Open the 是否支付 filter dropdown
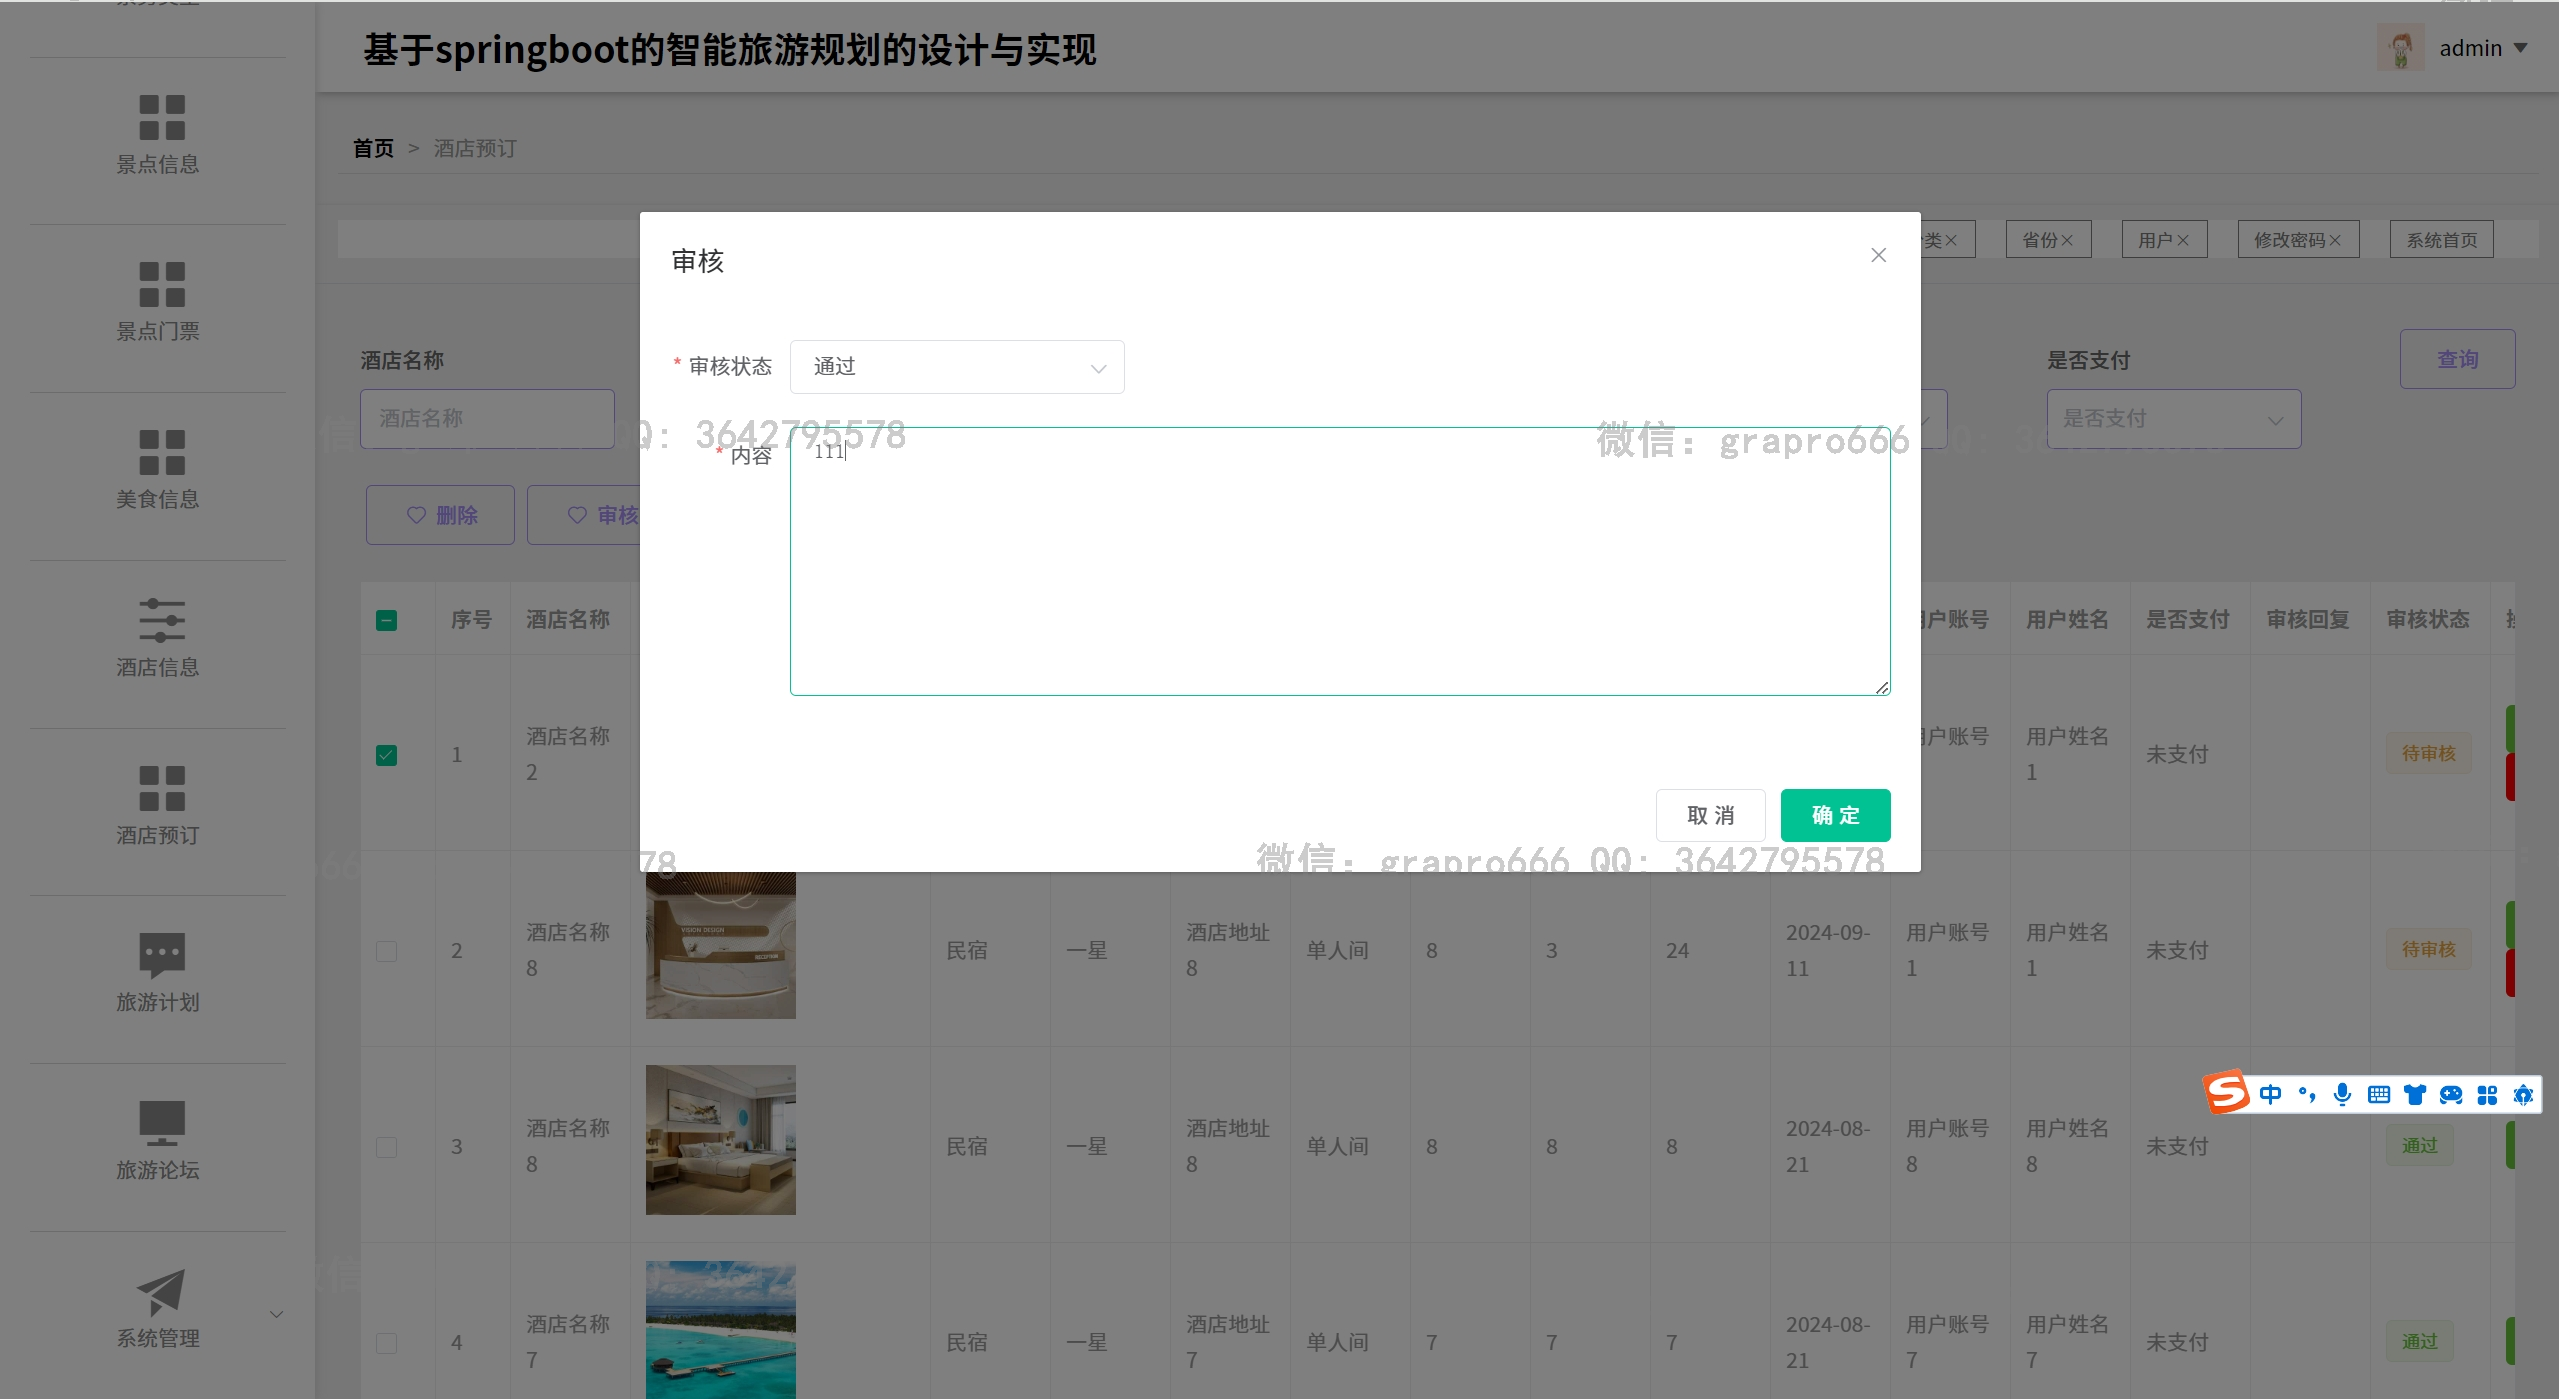Image resolution: width=2559 pixels, height=1399 pixels. (x=2173, y=419)
